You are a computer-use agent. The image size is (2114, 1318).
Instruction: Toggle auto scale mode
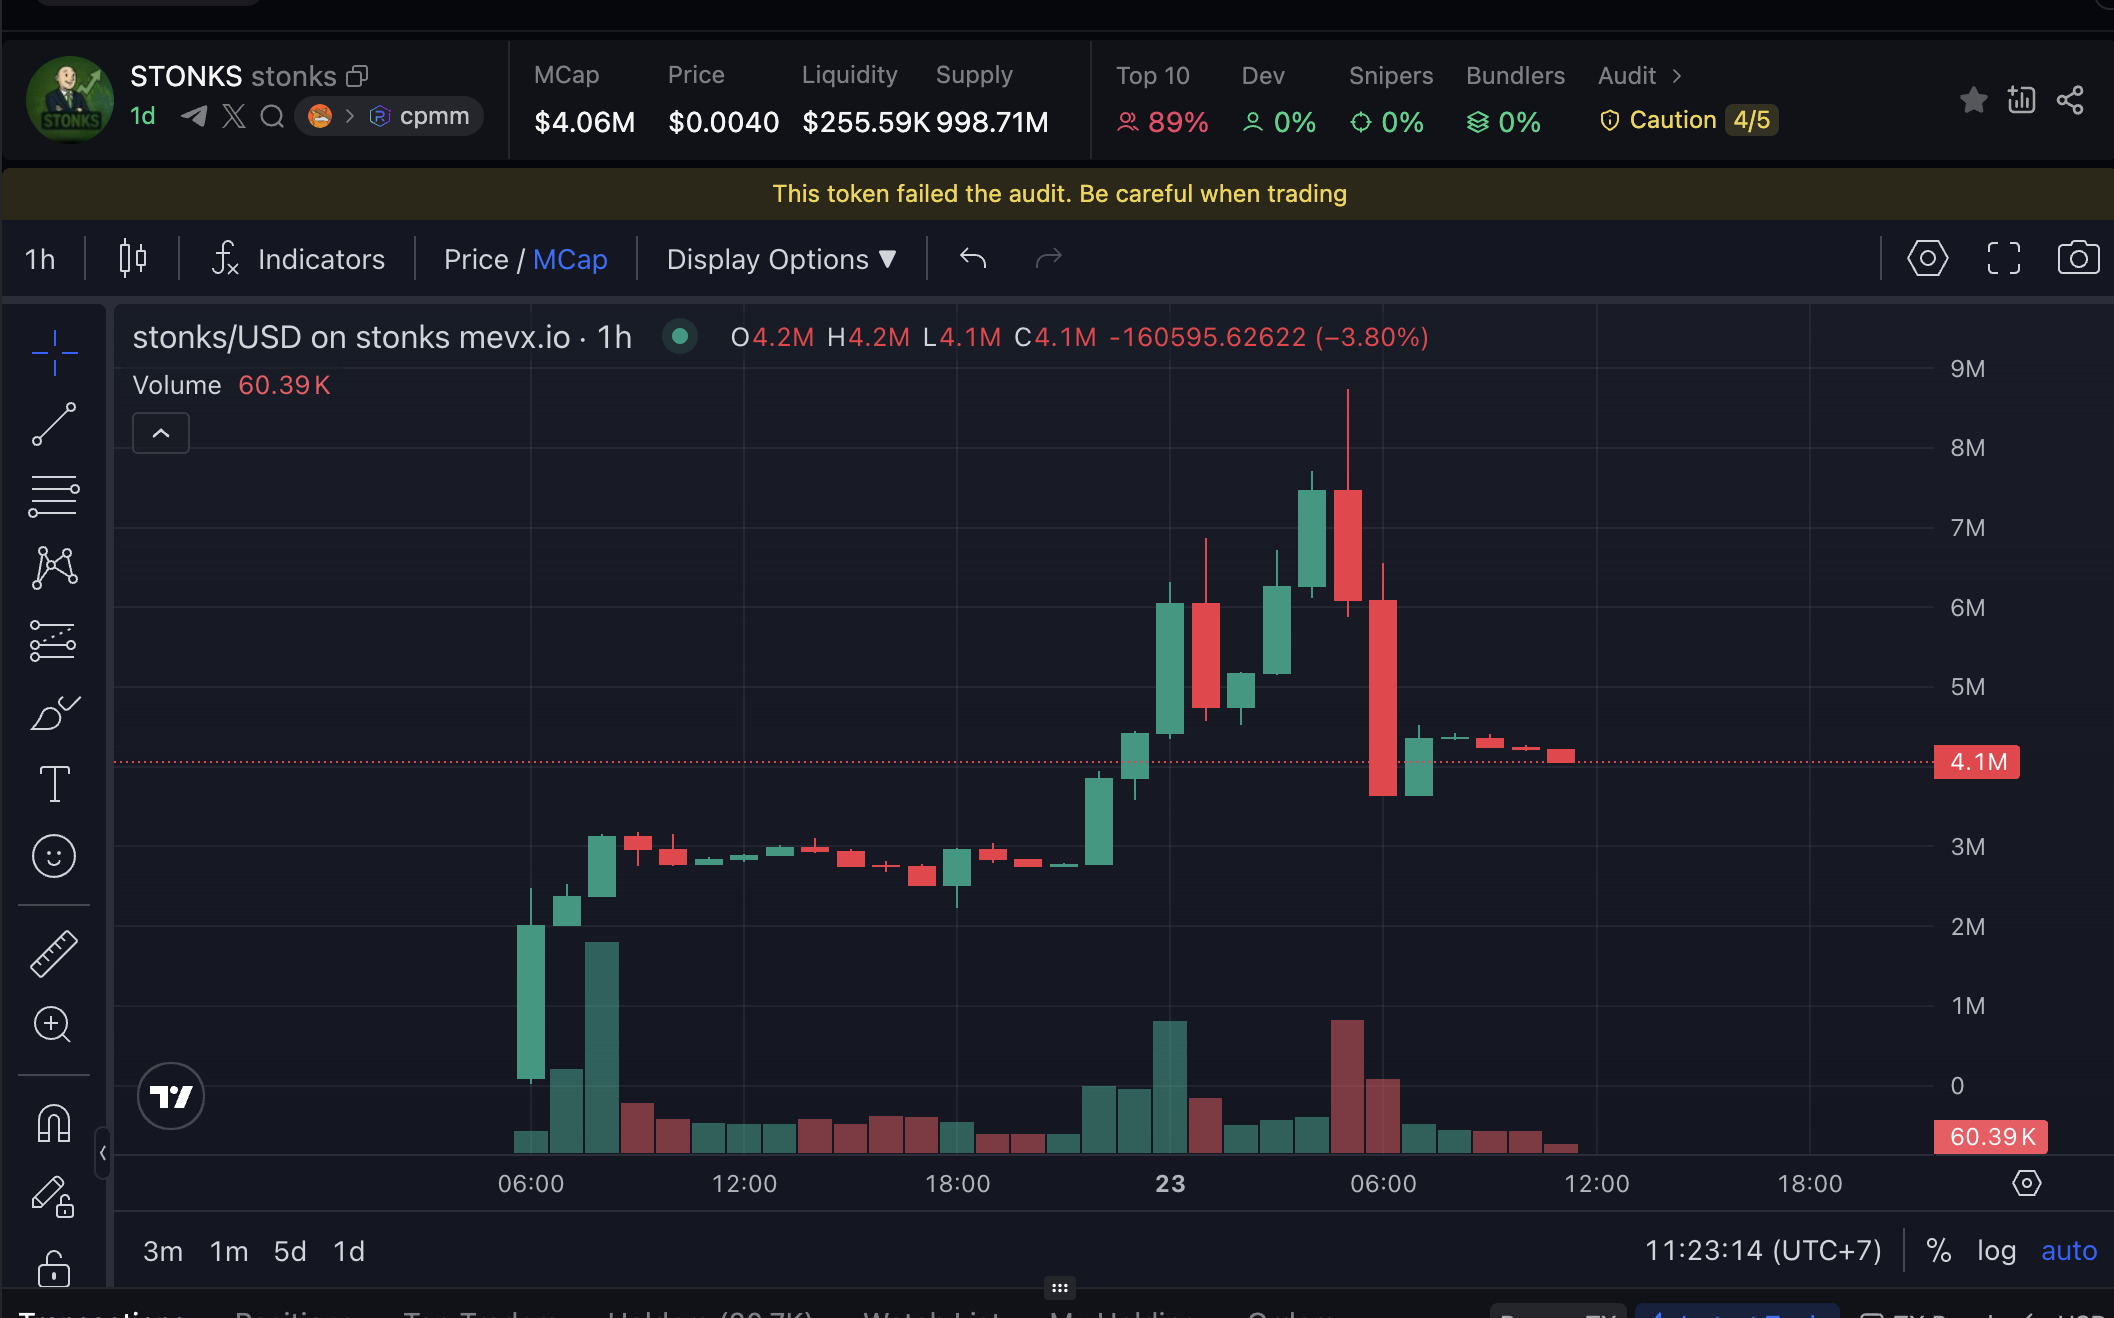coord(2069,1251)
